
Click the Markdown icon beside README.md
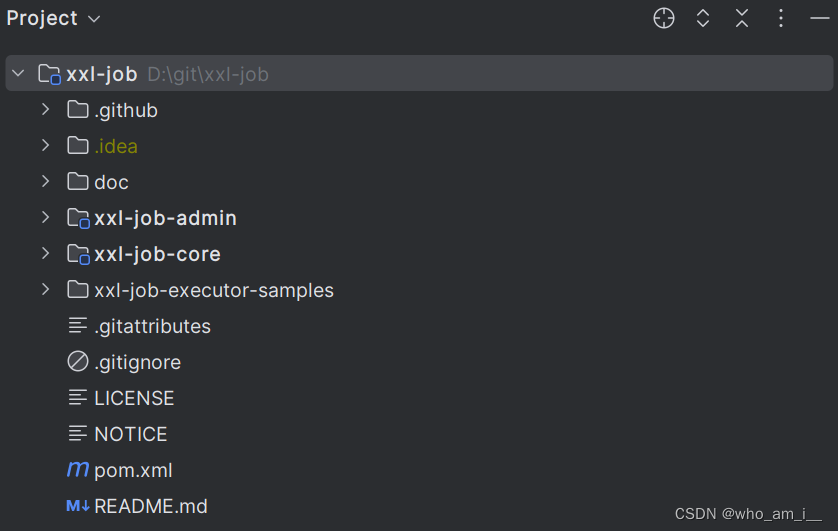78,506
